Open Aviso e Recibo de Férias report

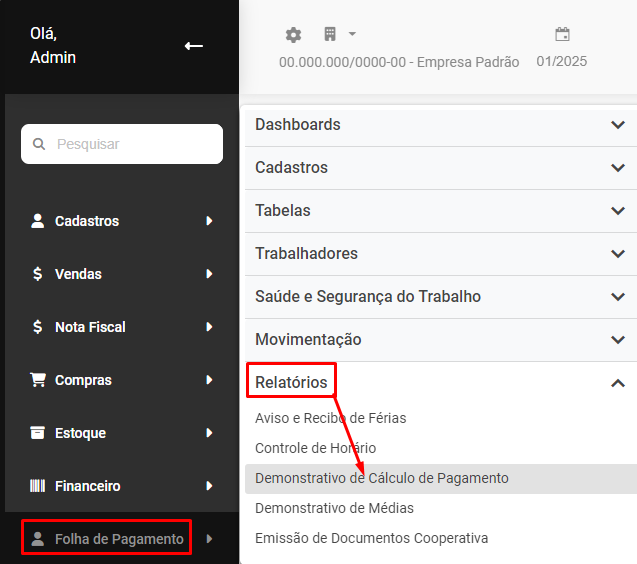point(331,418)
